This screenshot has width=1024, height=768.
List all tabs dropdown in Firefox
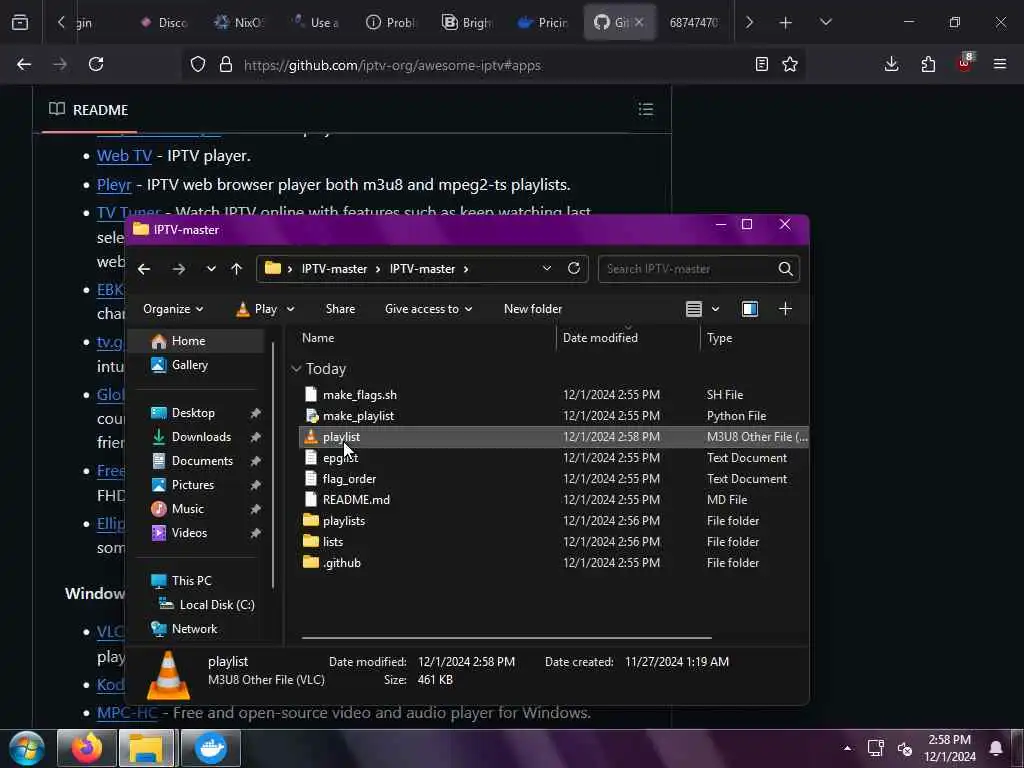point(825,23)
